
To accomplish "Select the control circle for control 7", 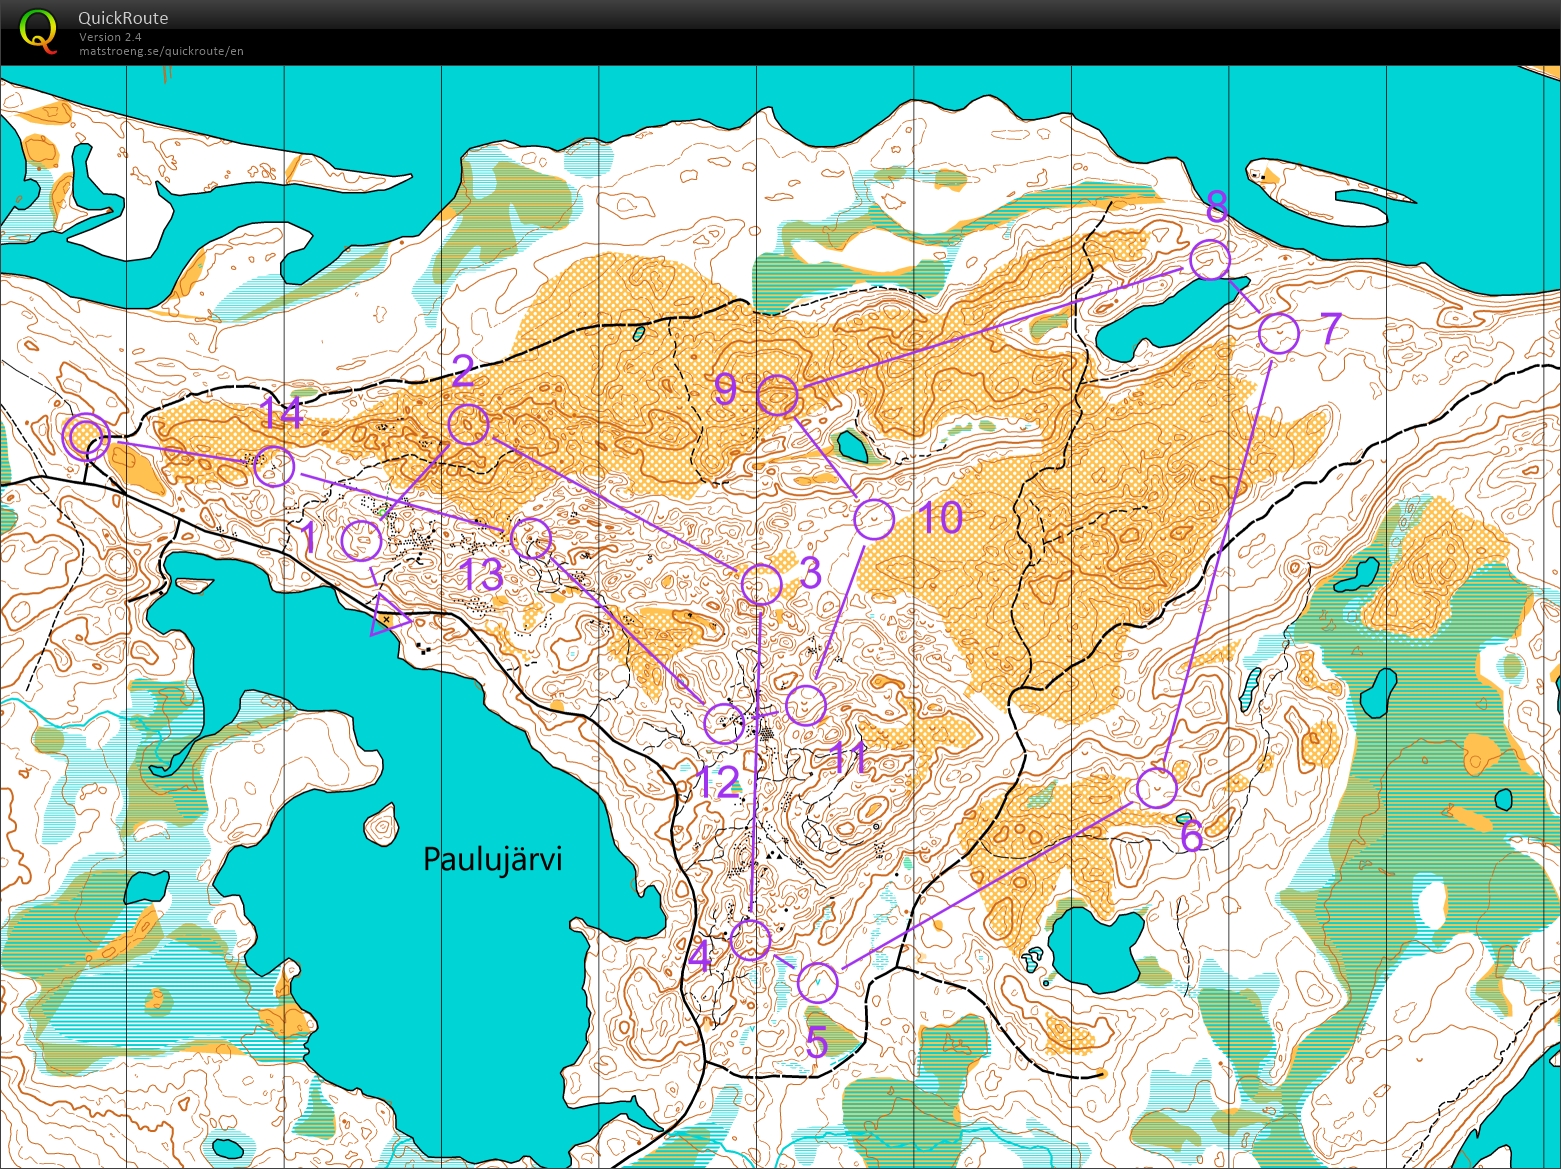I will pyautogui.click(x=1279, y=334).
